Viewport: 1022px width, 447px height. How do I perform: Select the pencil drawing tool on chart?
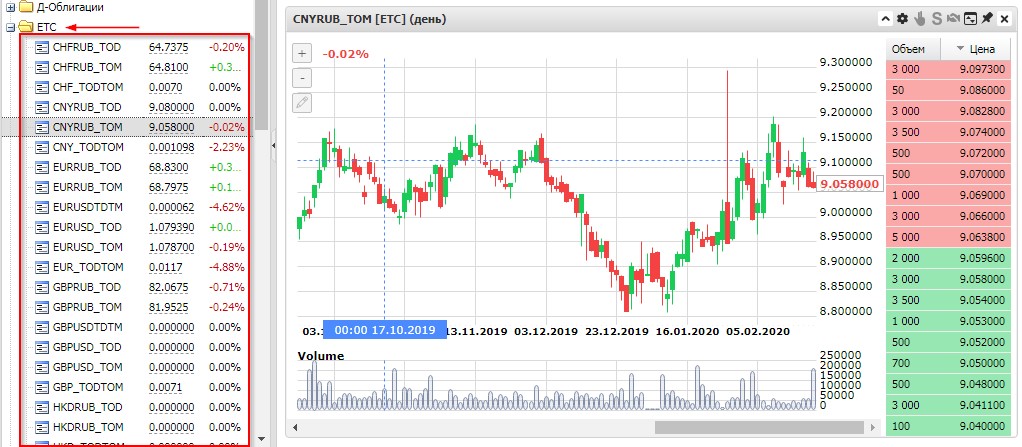(x=303, y=102)
